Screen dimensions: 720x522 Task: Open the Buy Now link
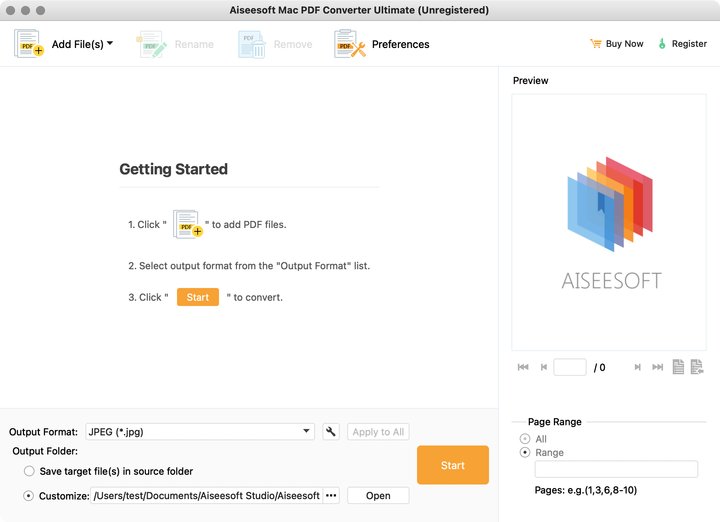624,44
